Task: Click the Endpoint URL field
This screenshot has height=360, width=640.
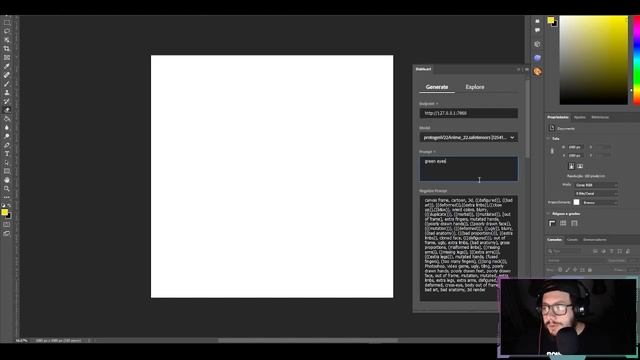Action: click(x=469, y=113)
